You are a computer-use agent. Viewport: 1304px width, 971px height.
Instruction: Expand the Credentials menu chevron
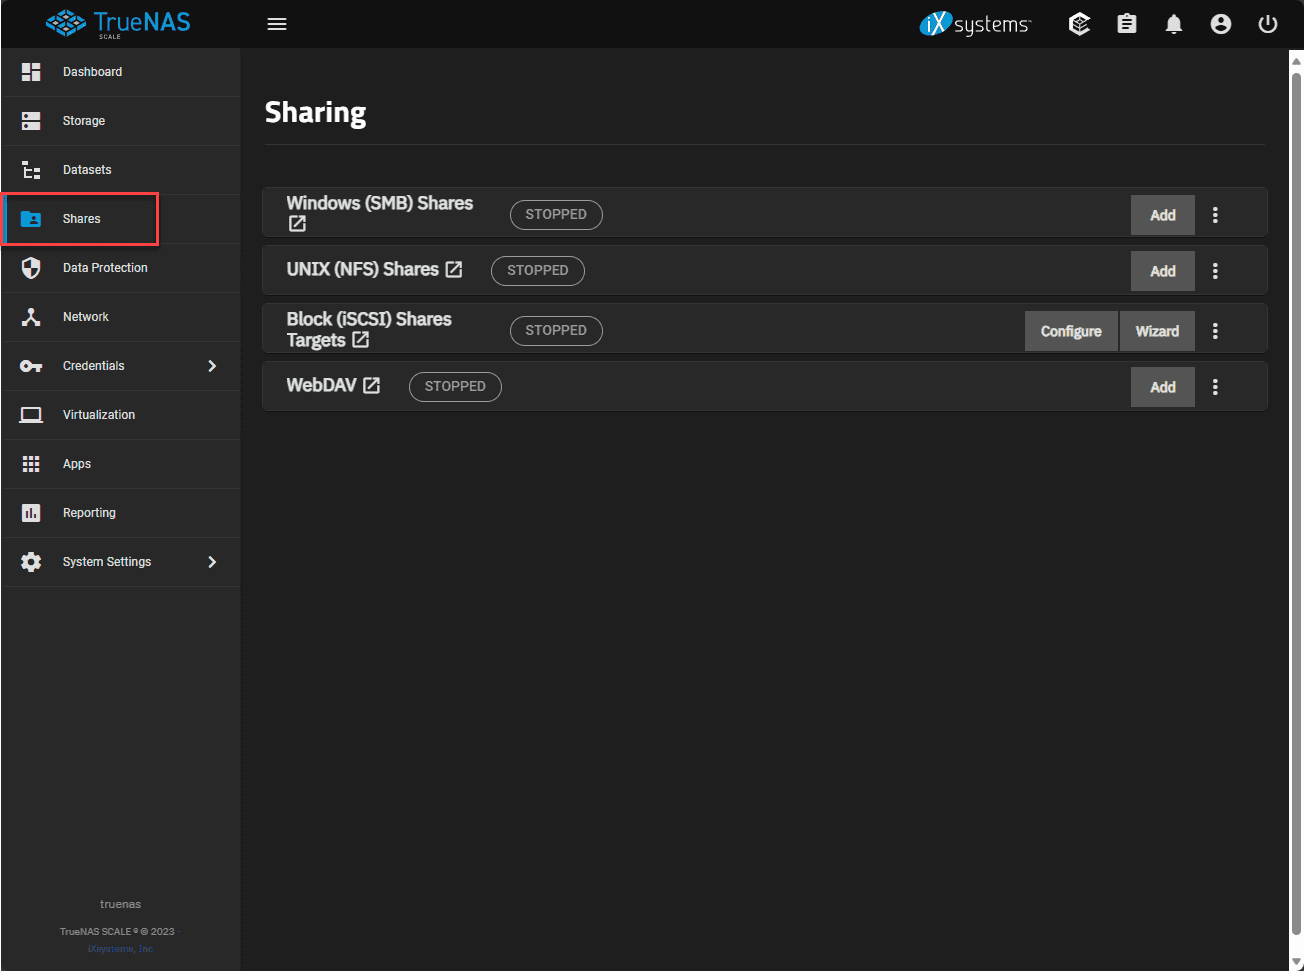tap(212, 365)
